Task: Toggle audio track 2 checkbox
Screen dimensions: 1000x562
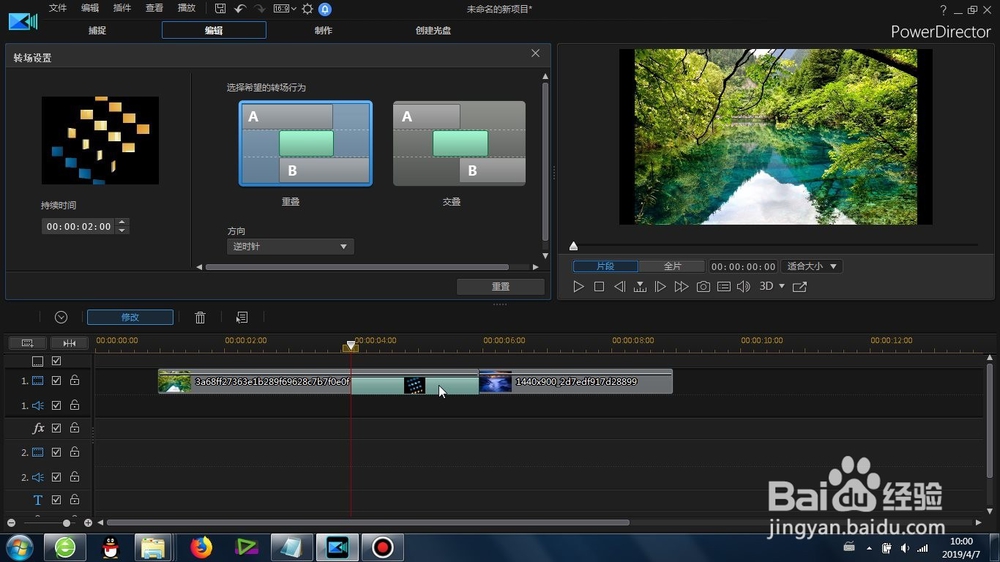Action: pyautogui.click(x=56, y=477)
